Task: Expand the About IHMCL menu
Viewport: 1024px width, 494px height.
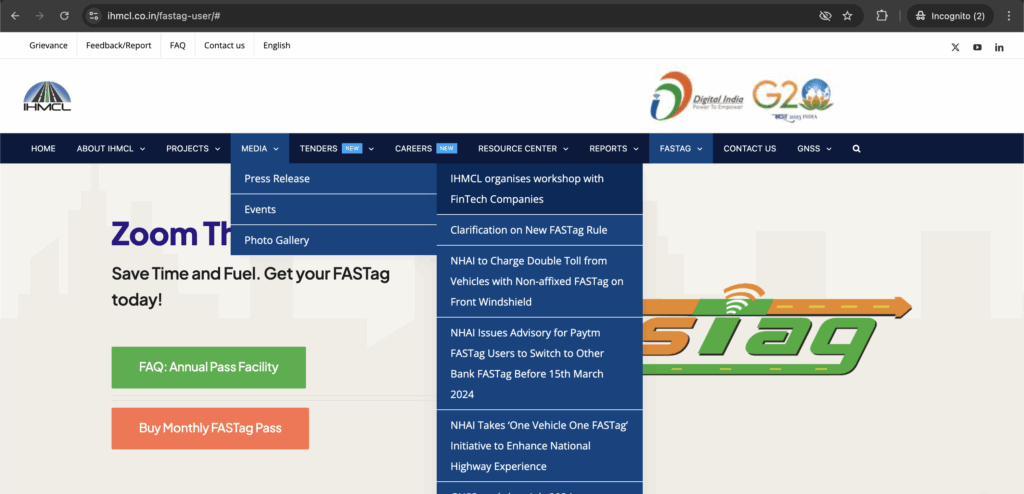Action: [x=111, y=149]
